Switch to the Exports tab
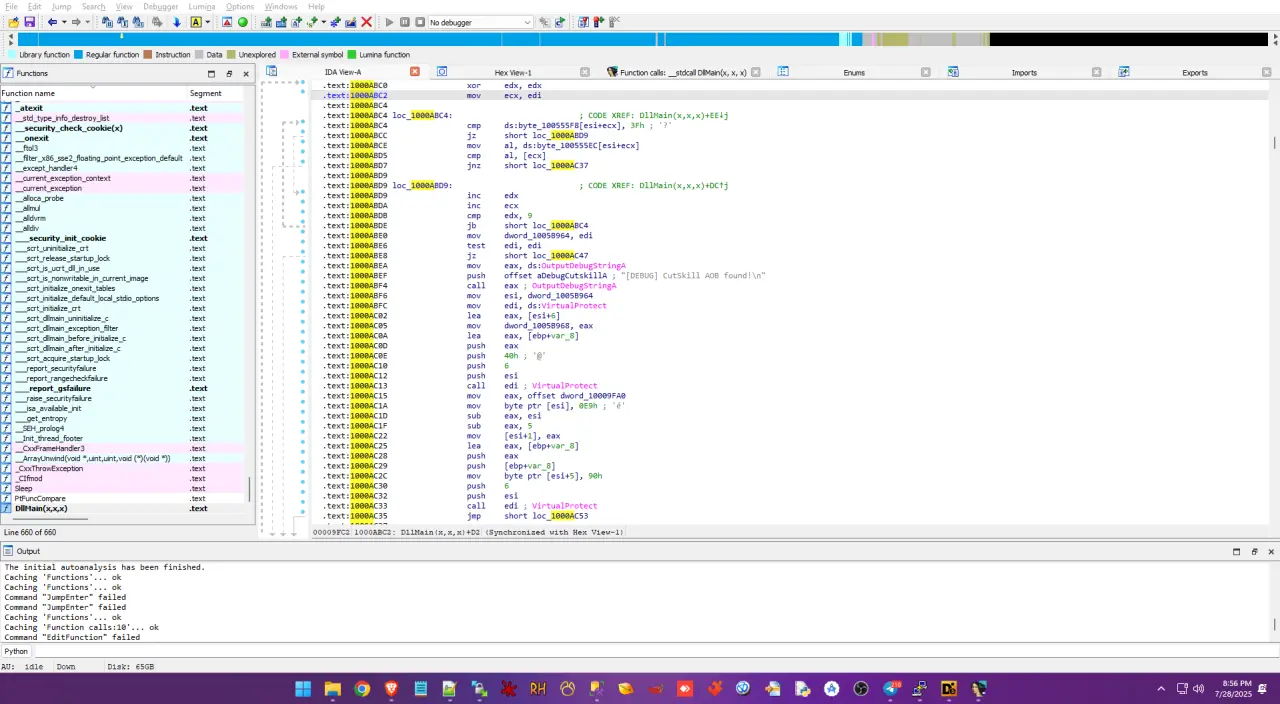Screen dimensions: 1280x704 click(x=1195, y=72)
